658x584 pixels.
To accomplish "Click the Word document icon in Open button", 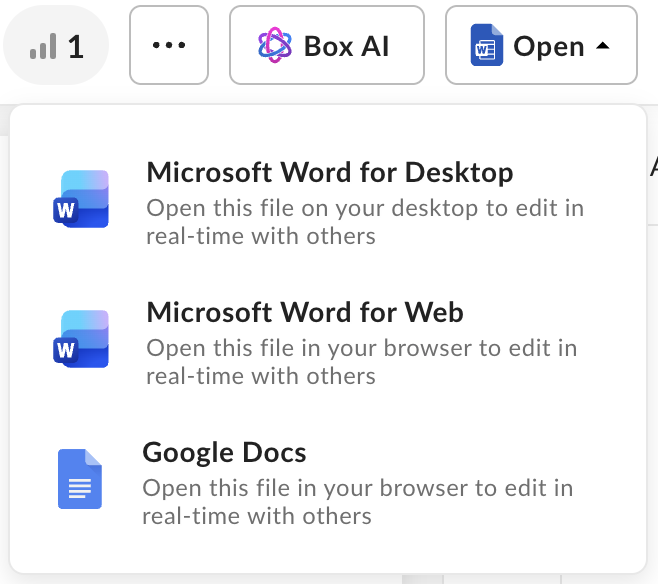I will [487, 45].
